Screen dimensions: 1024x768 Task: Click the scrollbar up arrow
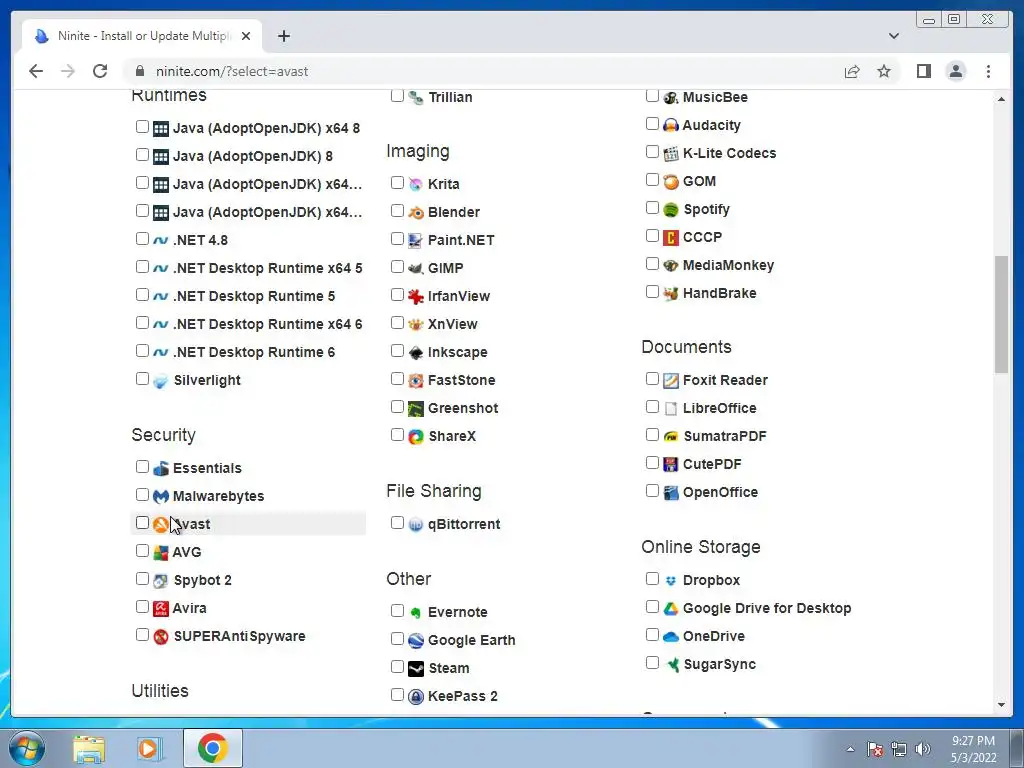coord(1001,99)
